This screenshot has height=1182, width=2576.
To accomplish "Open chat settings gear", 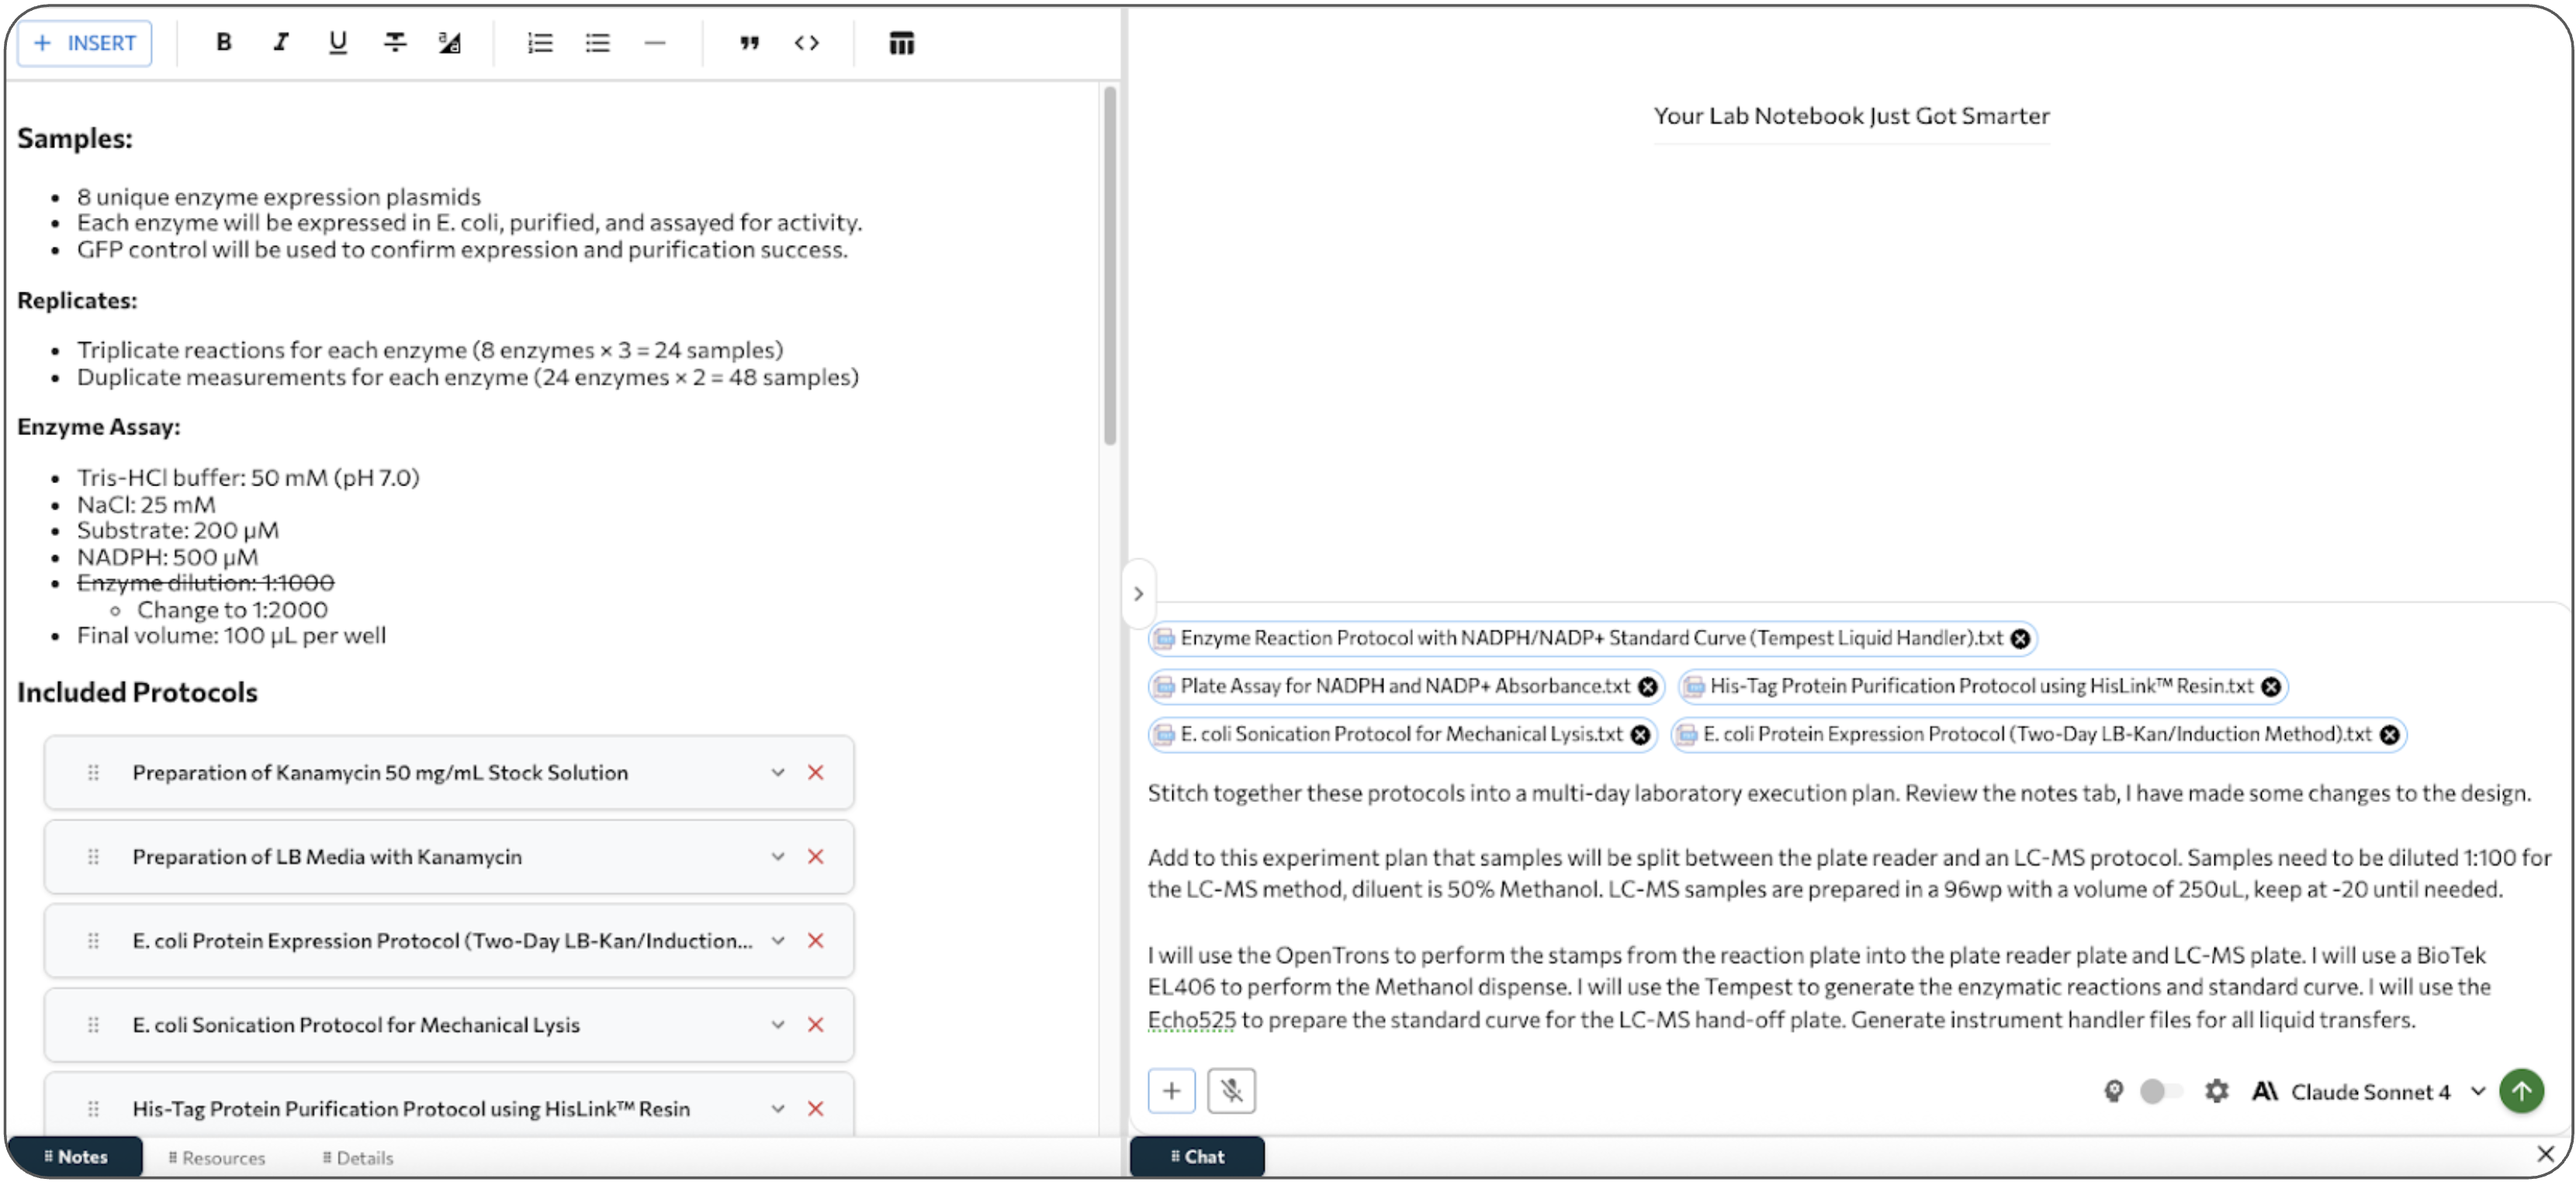I will coord(2217,1091).
